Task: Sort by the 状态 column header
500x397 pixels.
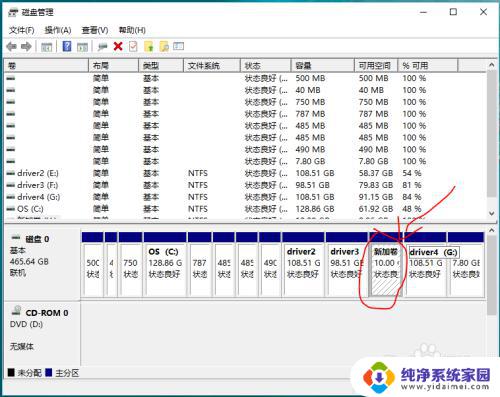Action: 266,66
